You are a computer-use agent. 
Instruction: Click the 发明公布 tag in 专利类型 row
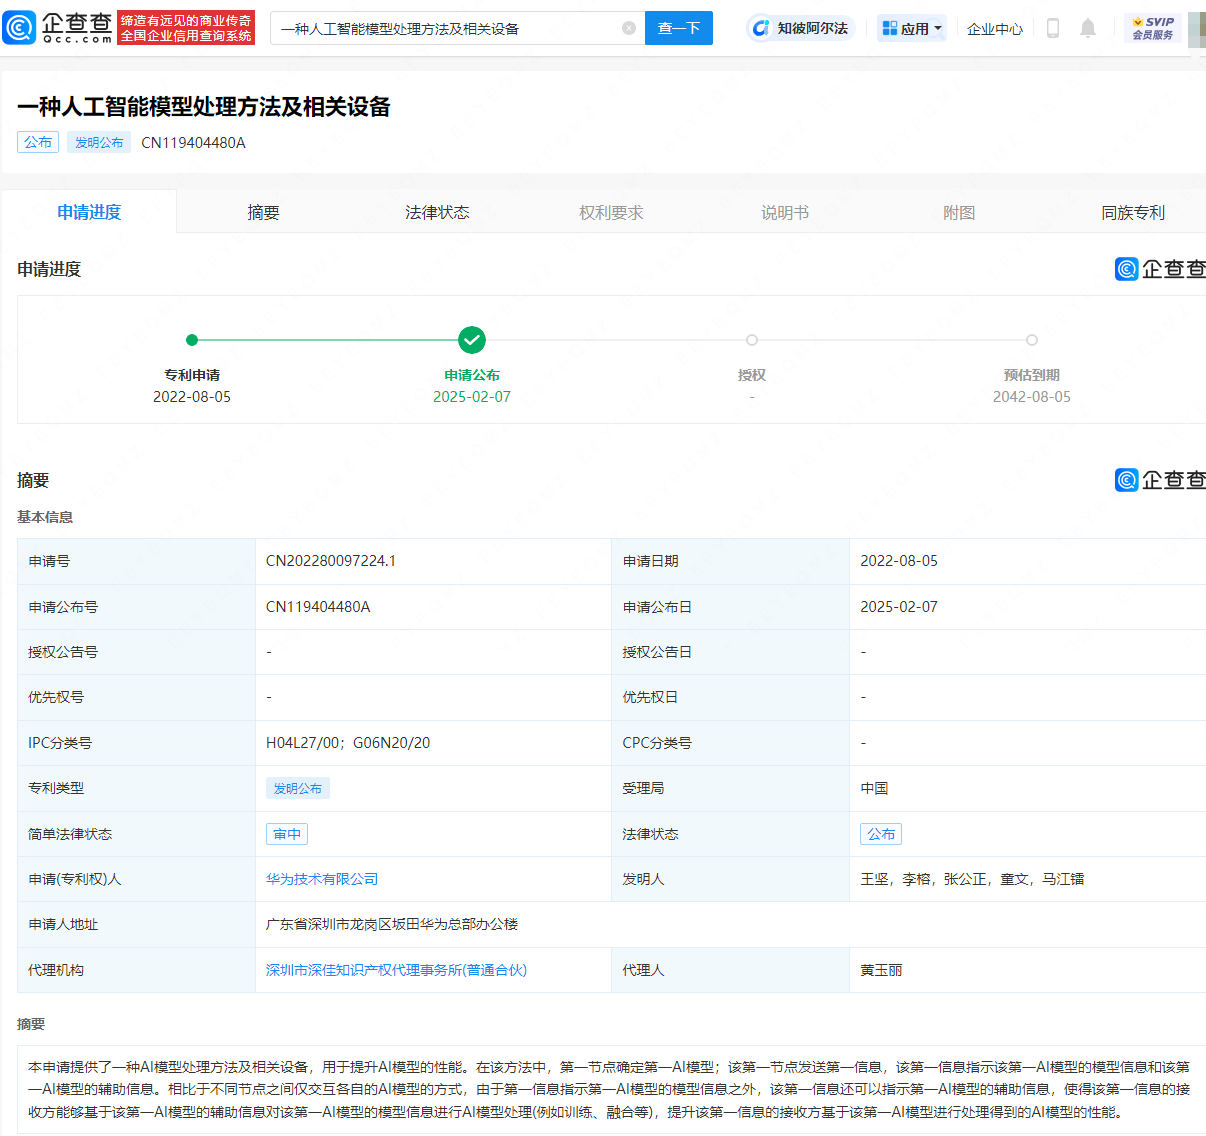point(298,788)
